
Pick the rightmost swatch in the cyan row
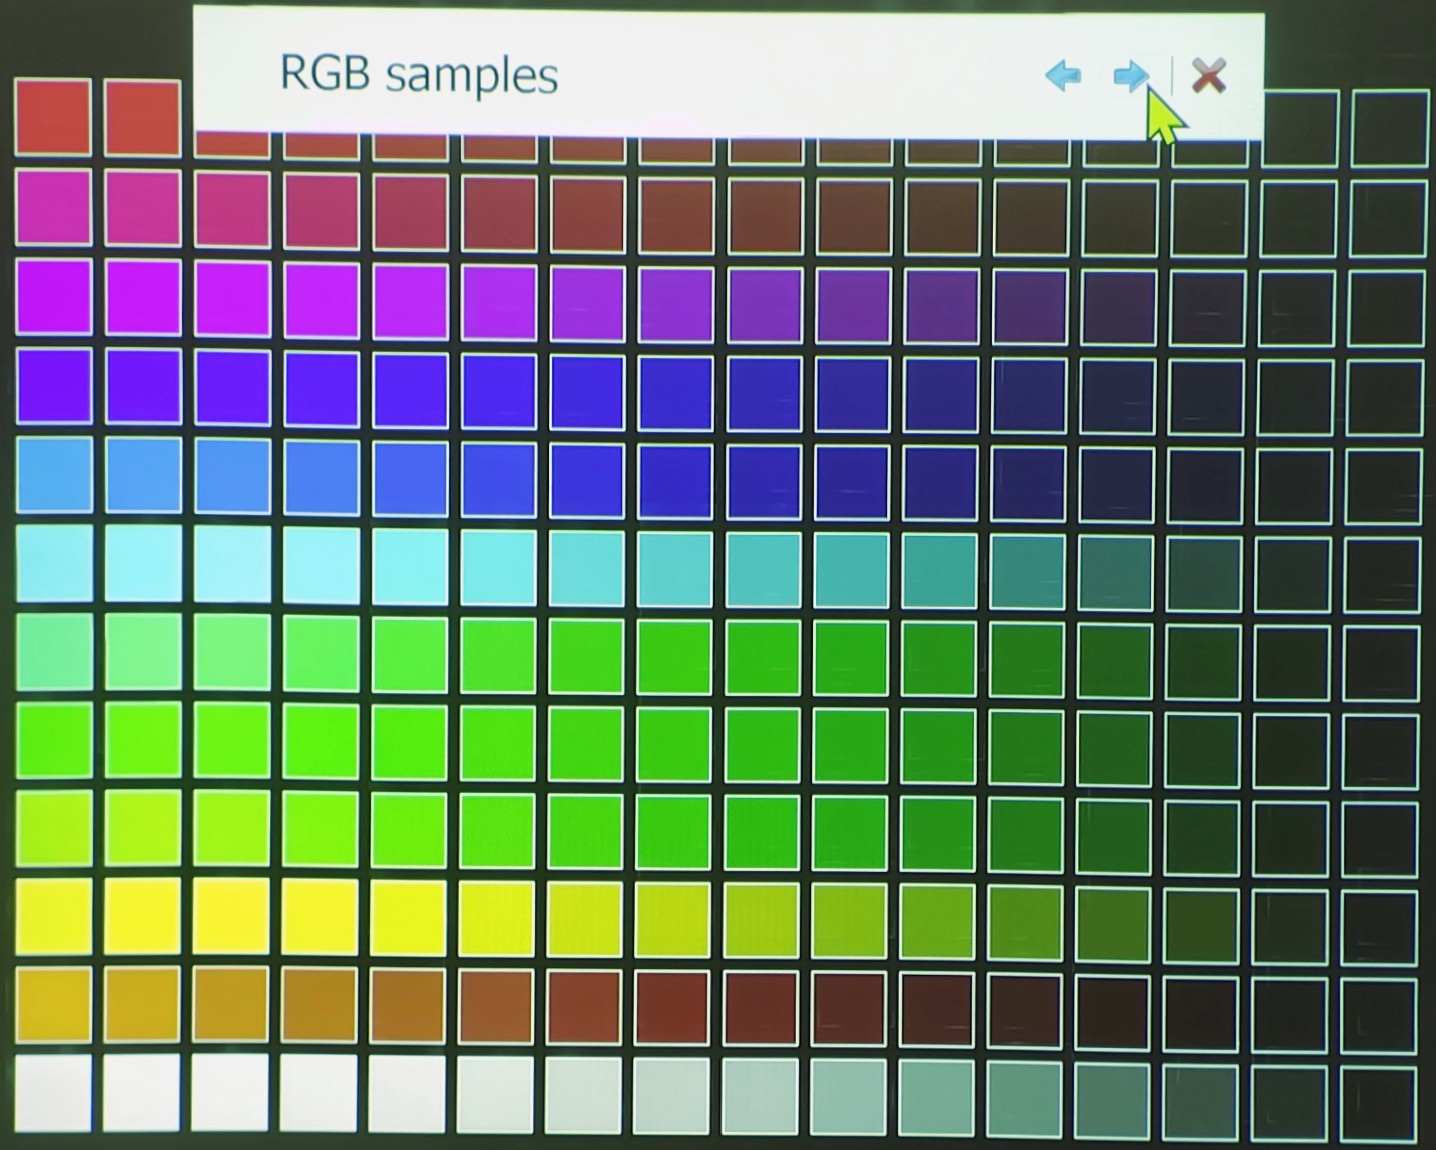1382,575
